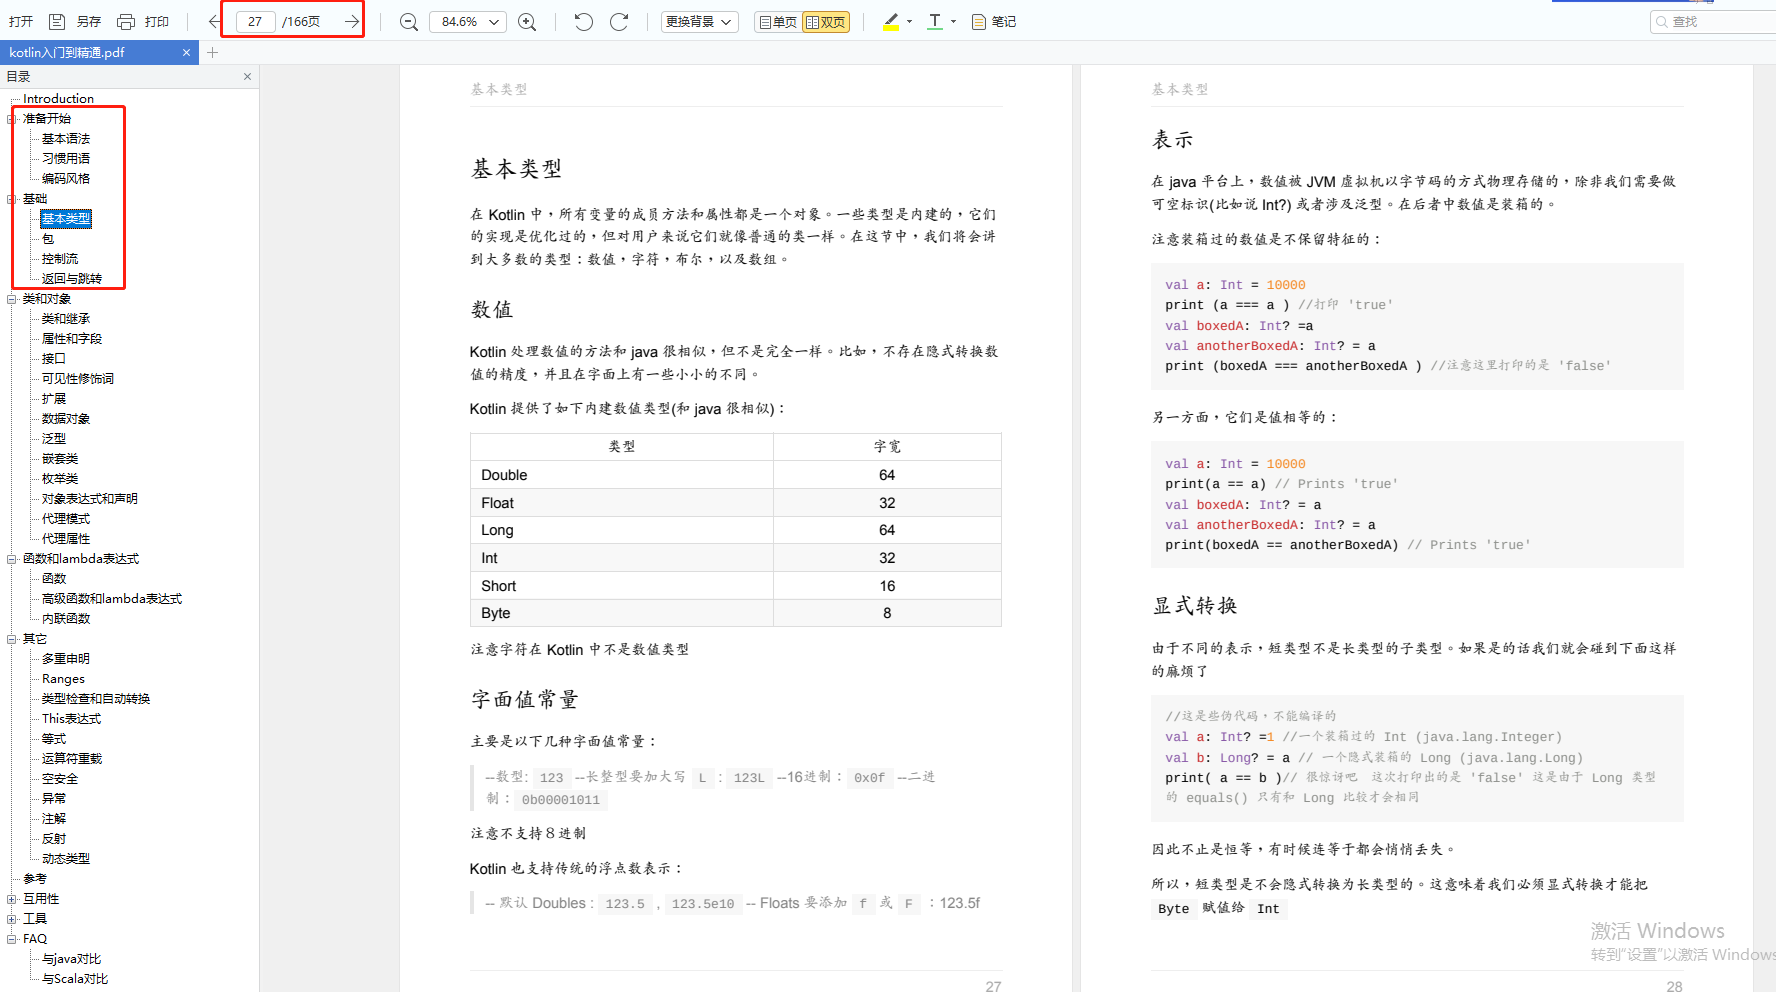Open 可见性修饰词 outline entry
The width and height of the screenshot is (1776, 992).
(x=78, y=378)
